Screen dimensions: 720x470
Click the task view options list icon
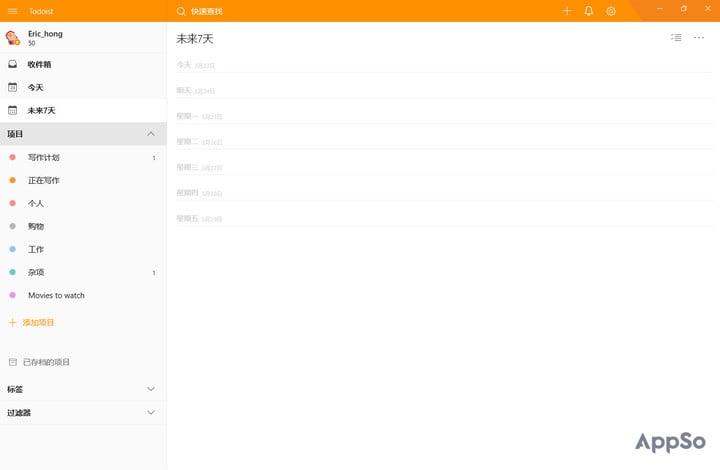point(676,38)
